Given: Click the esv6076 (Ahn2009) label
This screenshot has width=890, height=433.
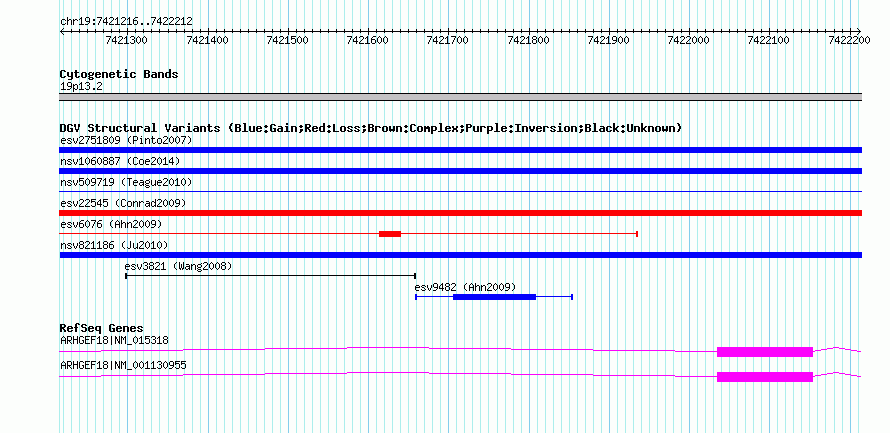Looking at the screenshot, I should click(111, 224).
